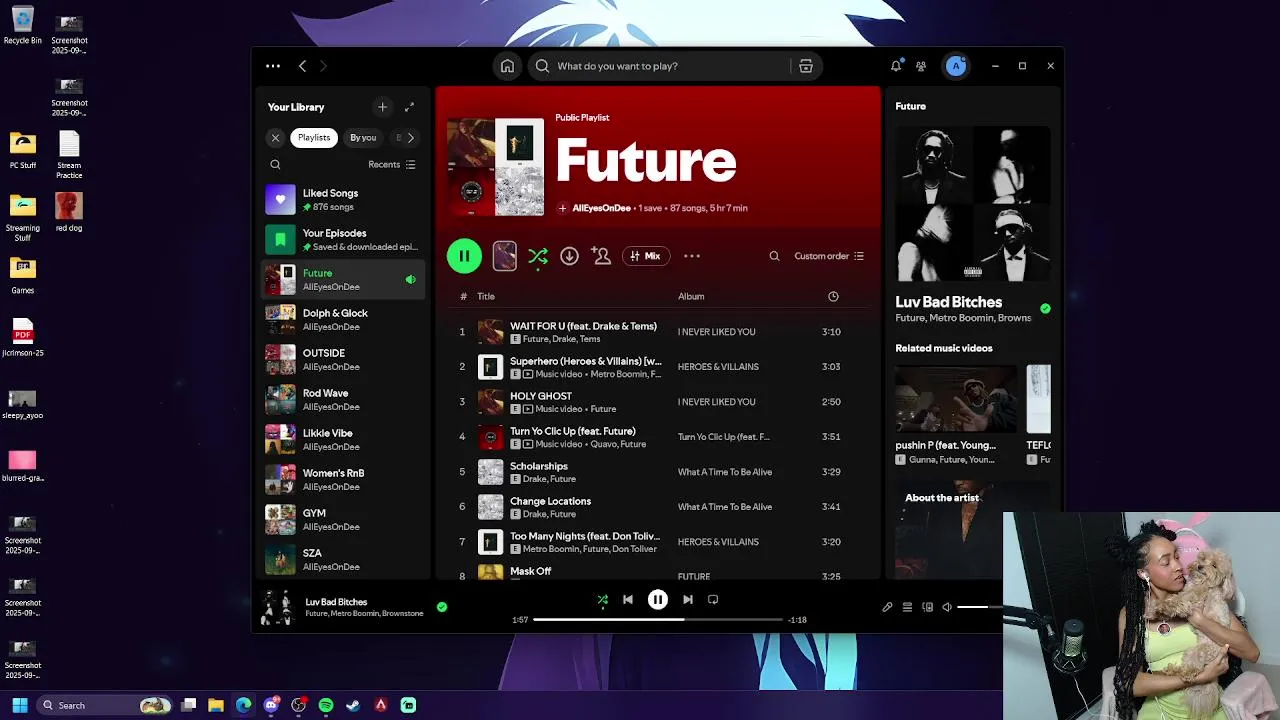Click the Future playlist cover art

(495, 167)
